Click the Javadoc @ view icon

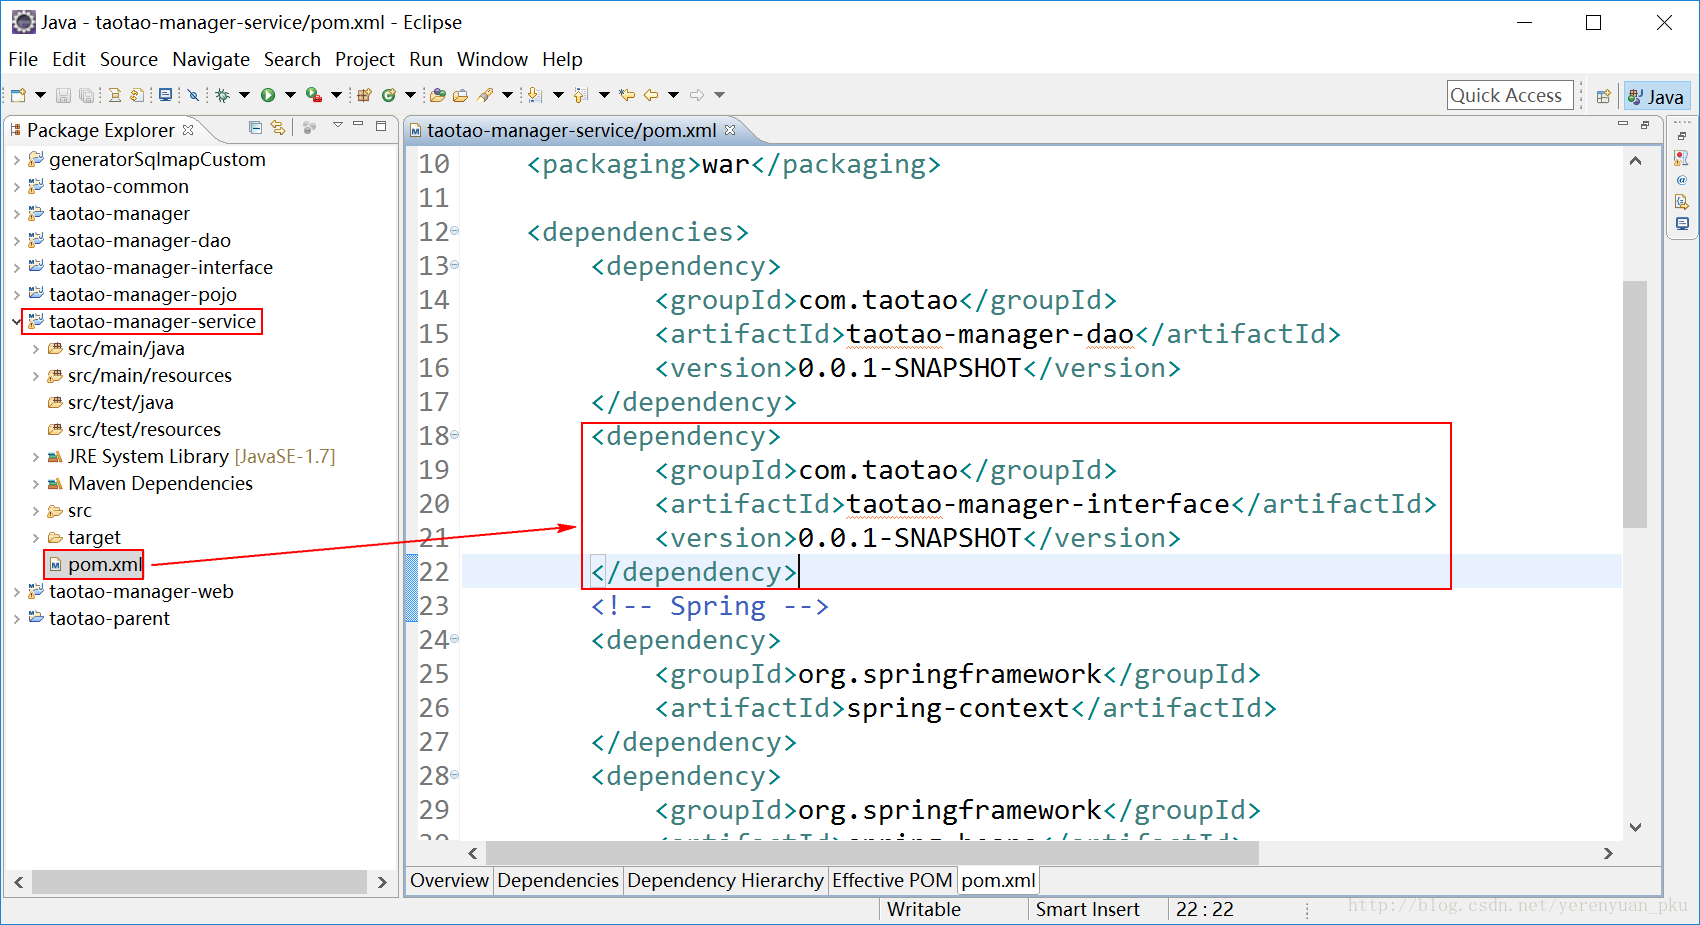(x=1681, y=180)
